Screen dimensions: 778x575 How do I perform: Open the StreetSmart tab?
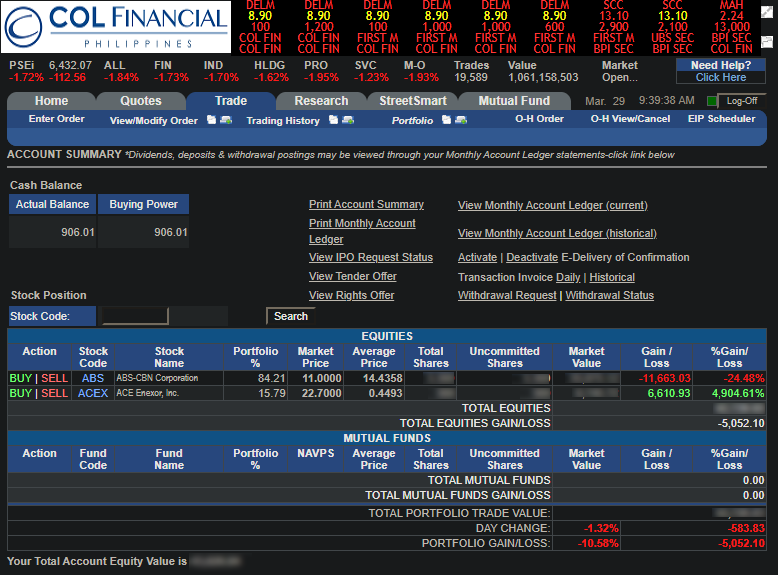point(413,101)
